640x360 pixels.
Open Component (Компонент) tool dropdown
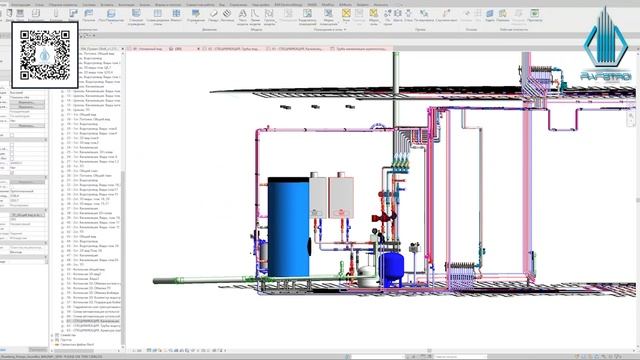click(36, 16)
